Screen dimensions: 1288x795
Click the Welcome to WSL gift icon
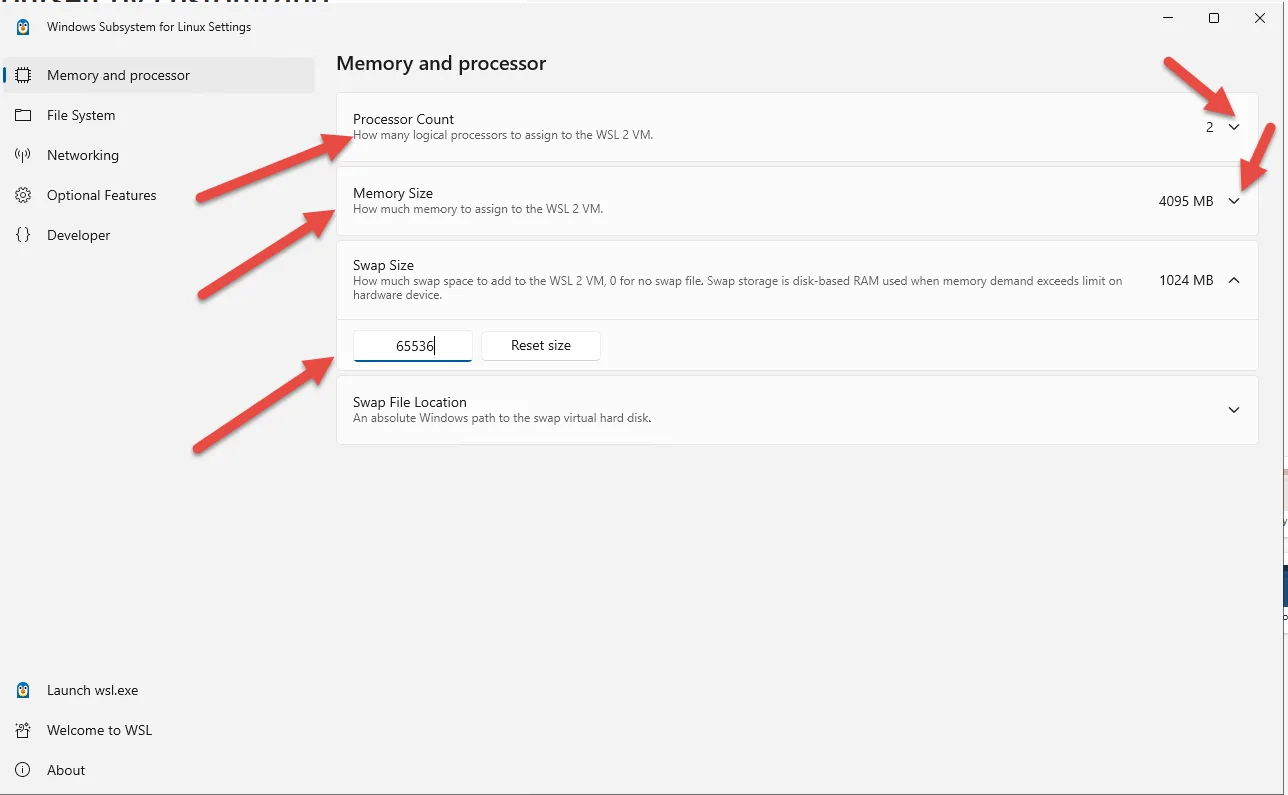point(24,730)
